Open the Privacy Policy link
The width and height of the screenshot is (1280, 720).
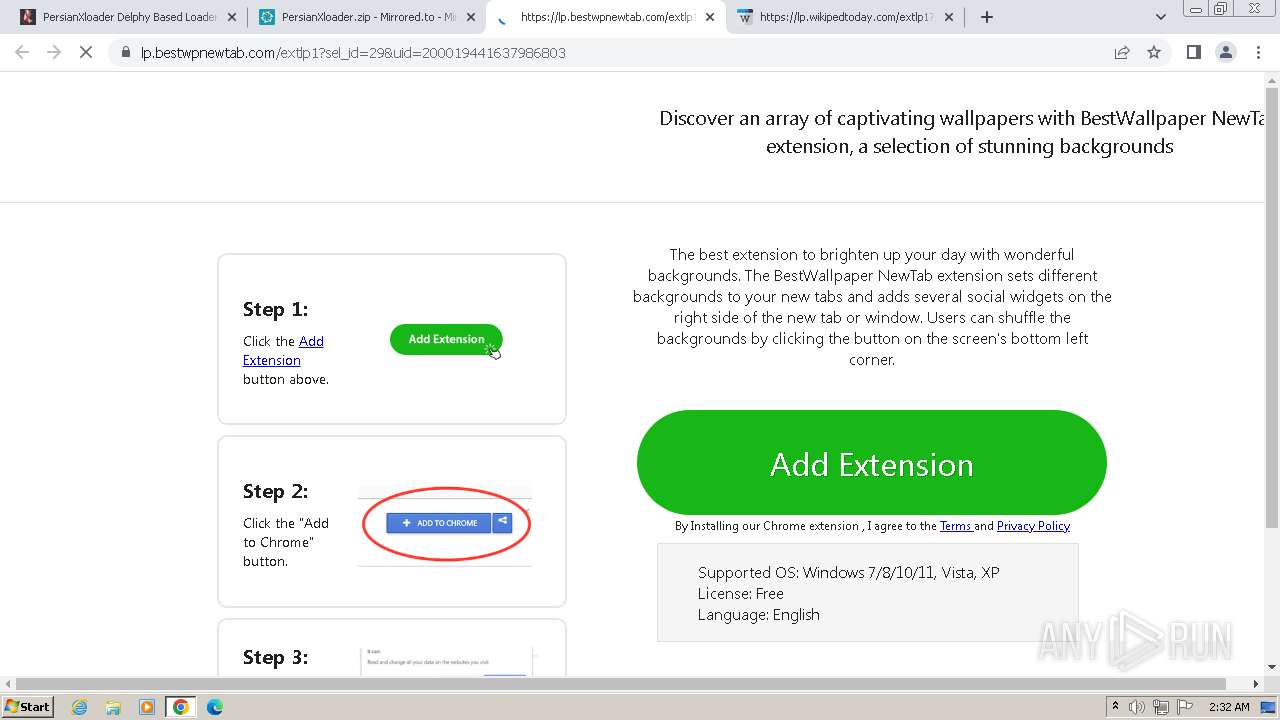(x=1033, y=526)
